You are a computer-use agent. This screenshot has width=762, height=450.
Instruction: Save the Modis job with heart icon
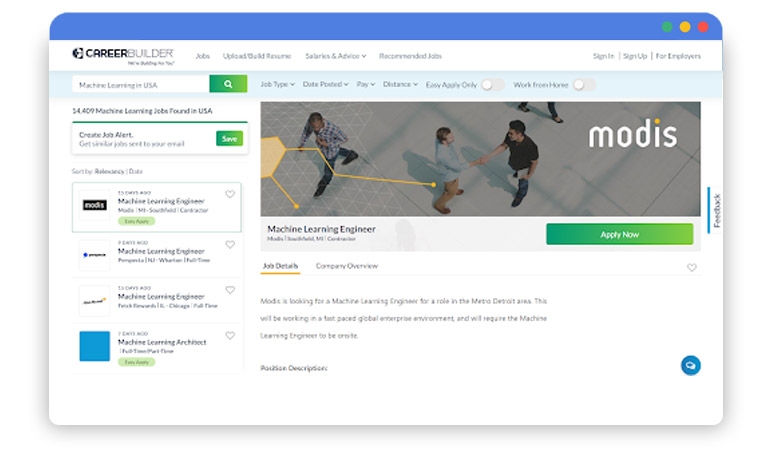click(230, 195)
